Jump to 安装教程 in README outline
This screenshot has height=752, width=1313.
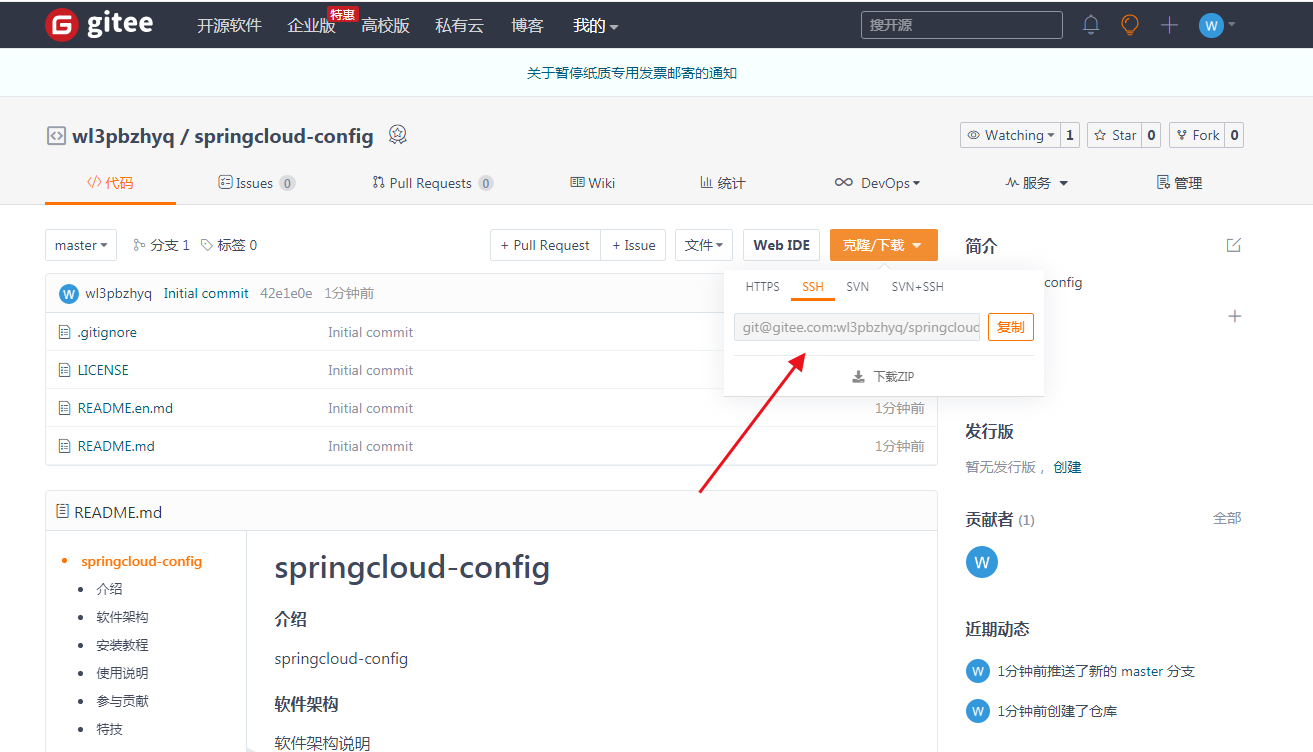point(122,645)
